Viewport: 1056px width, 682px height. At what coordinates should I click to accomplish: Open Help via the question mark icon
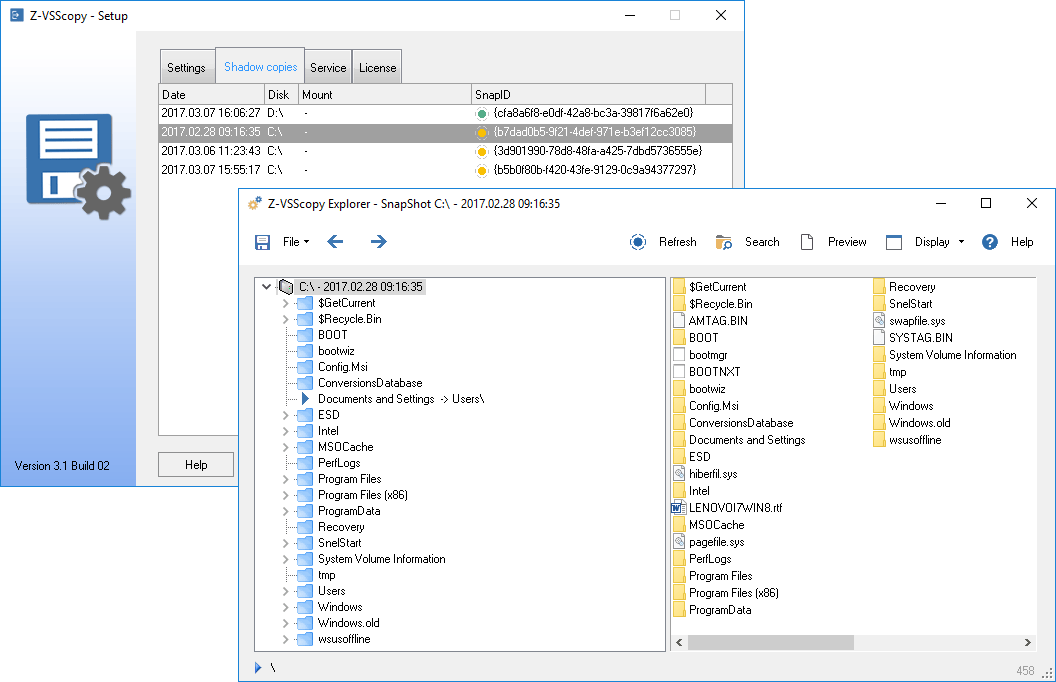point(990,242)
